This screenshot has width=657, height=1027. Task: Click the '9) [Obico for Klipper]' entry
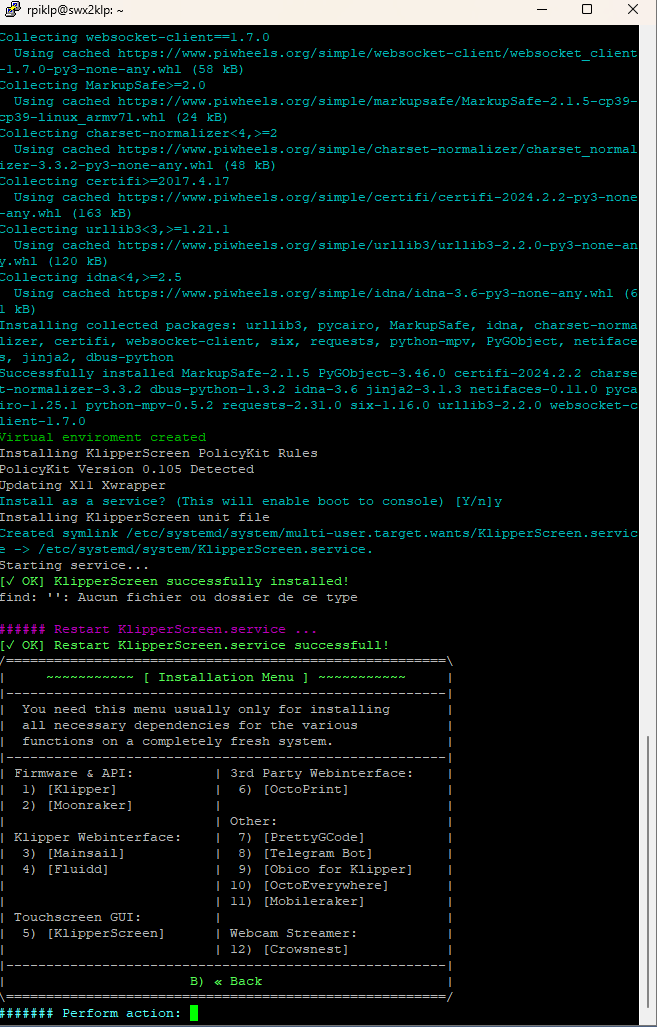click(x=325, y=869)
